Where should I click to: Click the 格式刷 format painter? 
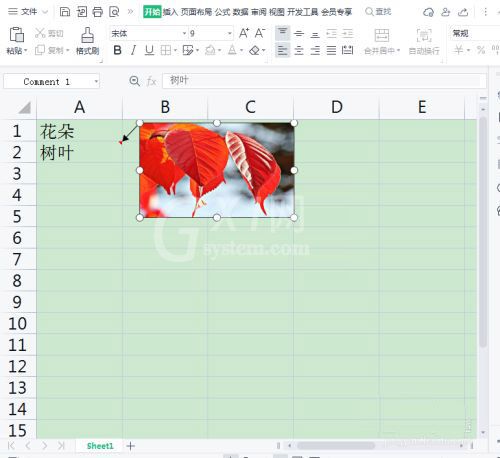tap(87, 41)
